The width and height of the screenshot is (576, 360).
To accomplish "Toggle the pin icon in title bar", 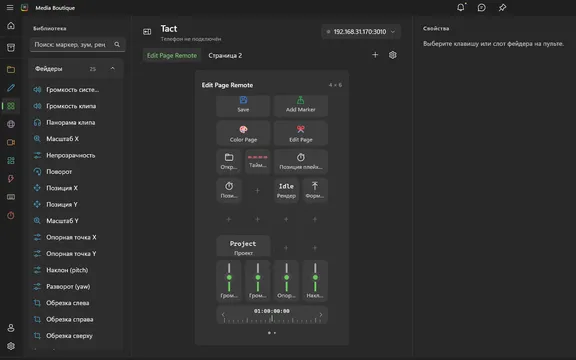I will pos(502,7).
